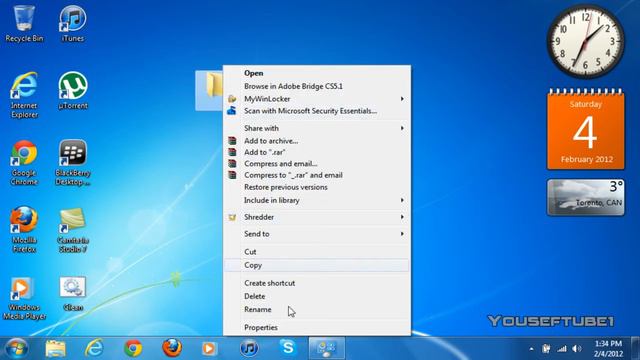Choose Create shortcut
640x360 pixels.
tap(317, 283)
